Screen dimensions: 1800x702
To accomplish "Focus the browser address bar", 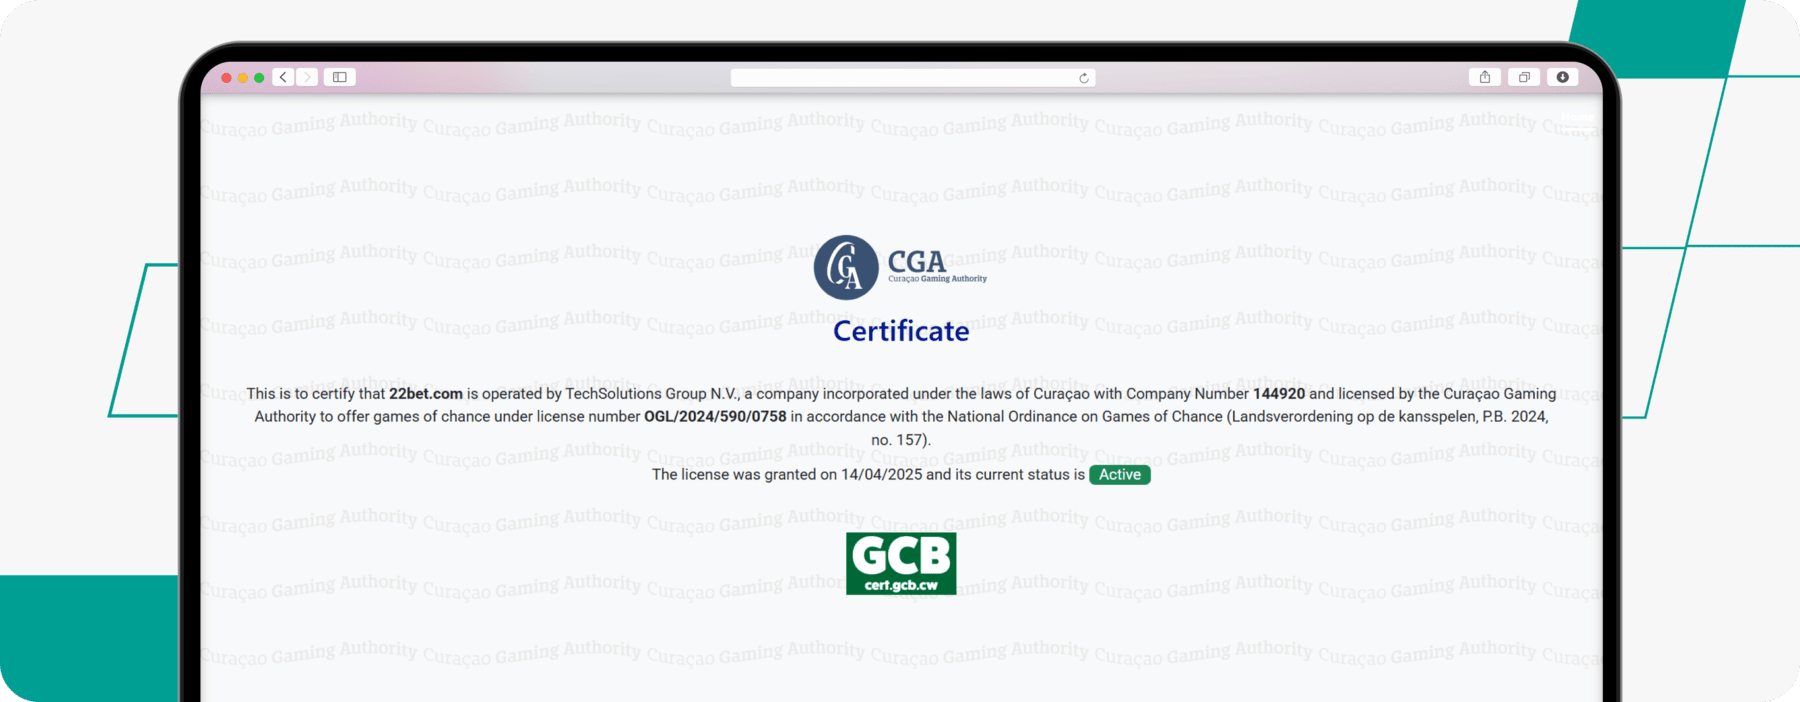I will 913,78.
